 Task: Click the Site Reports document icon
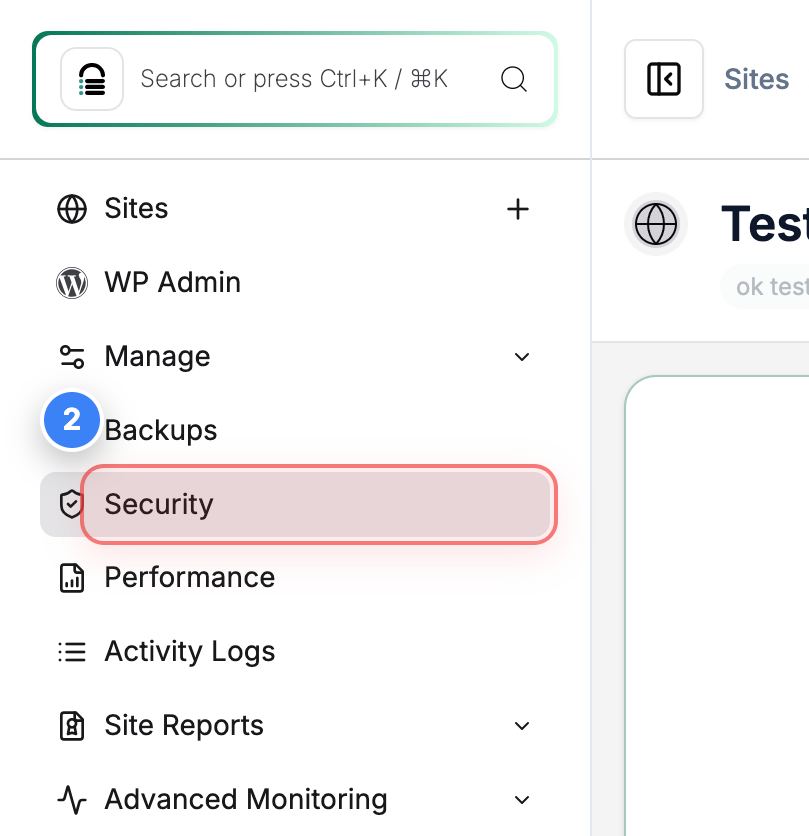point(71,725)
